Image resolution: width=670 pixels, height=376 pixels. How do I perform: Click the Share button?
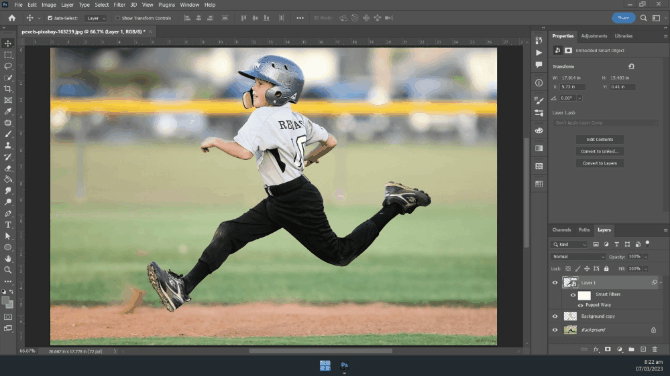(623, 18)
